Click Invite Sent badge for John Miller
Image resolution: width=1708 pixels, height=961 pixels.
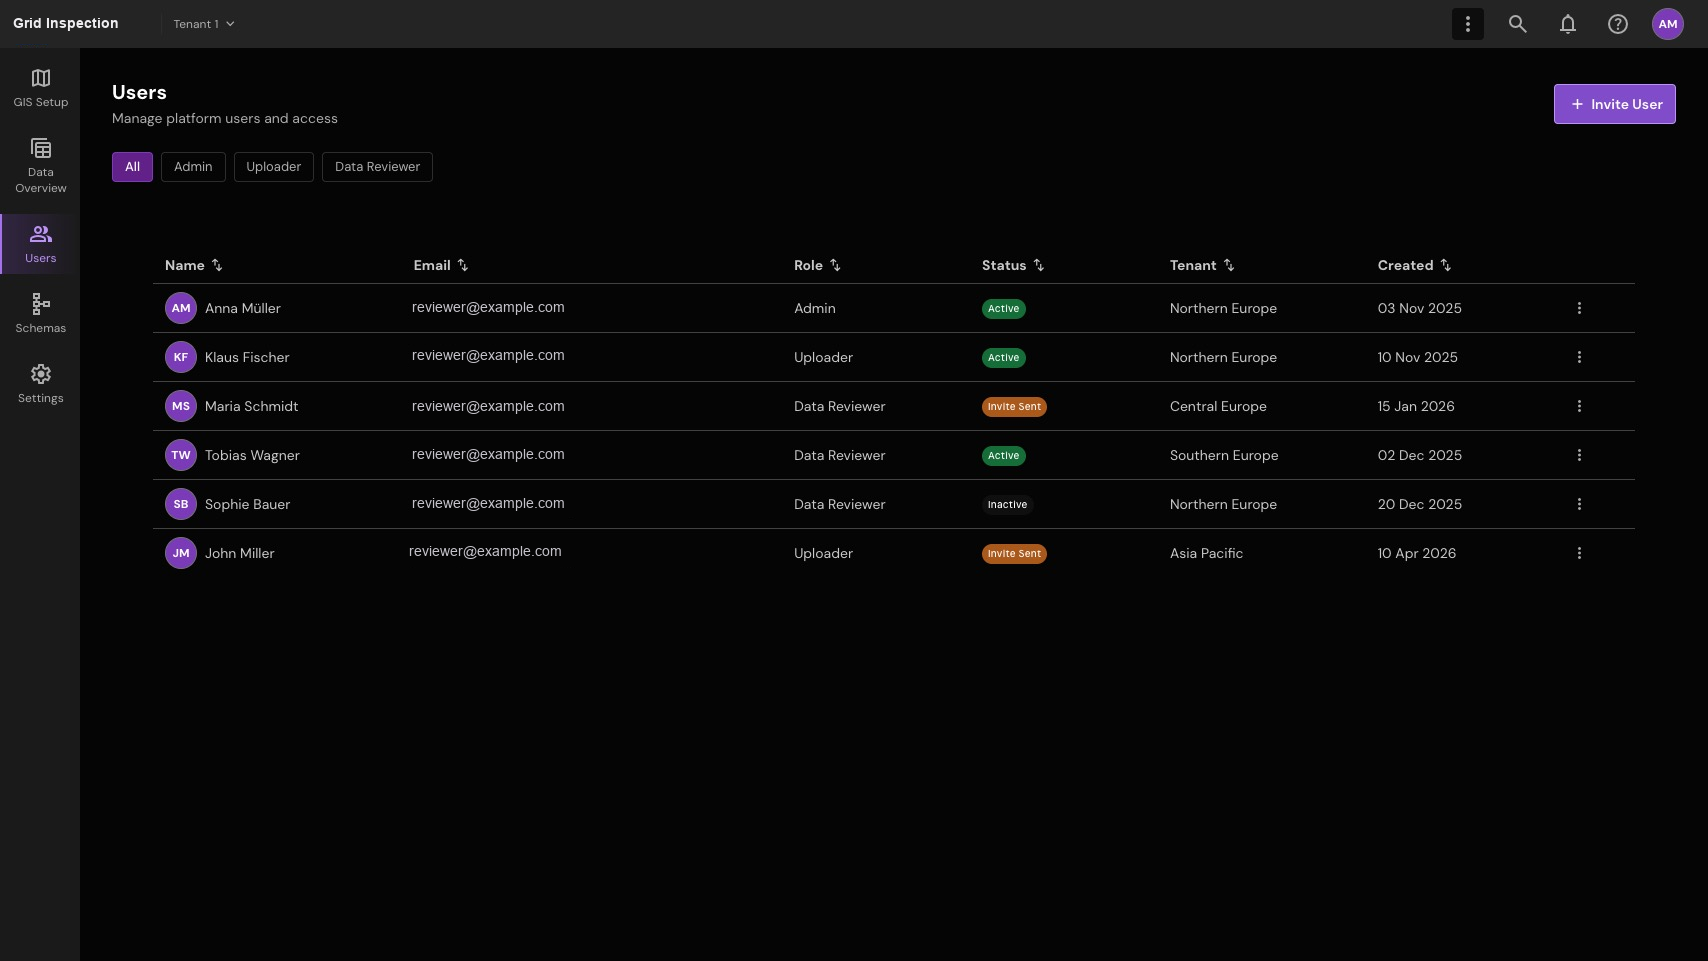(x=1014, y=554)
